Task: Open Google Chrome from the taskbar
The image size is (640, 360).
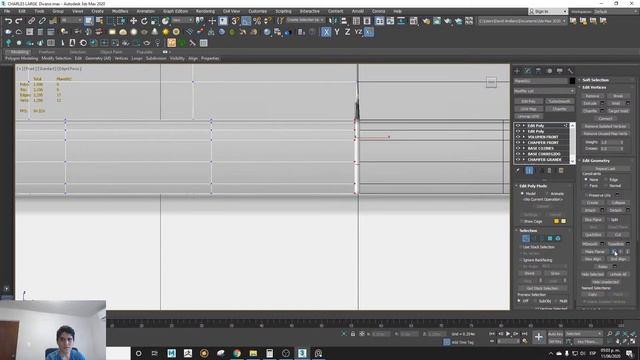Action: (237, 353)
